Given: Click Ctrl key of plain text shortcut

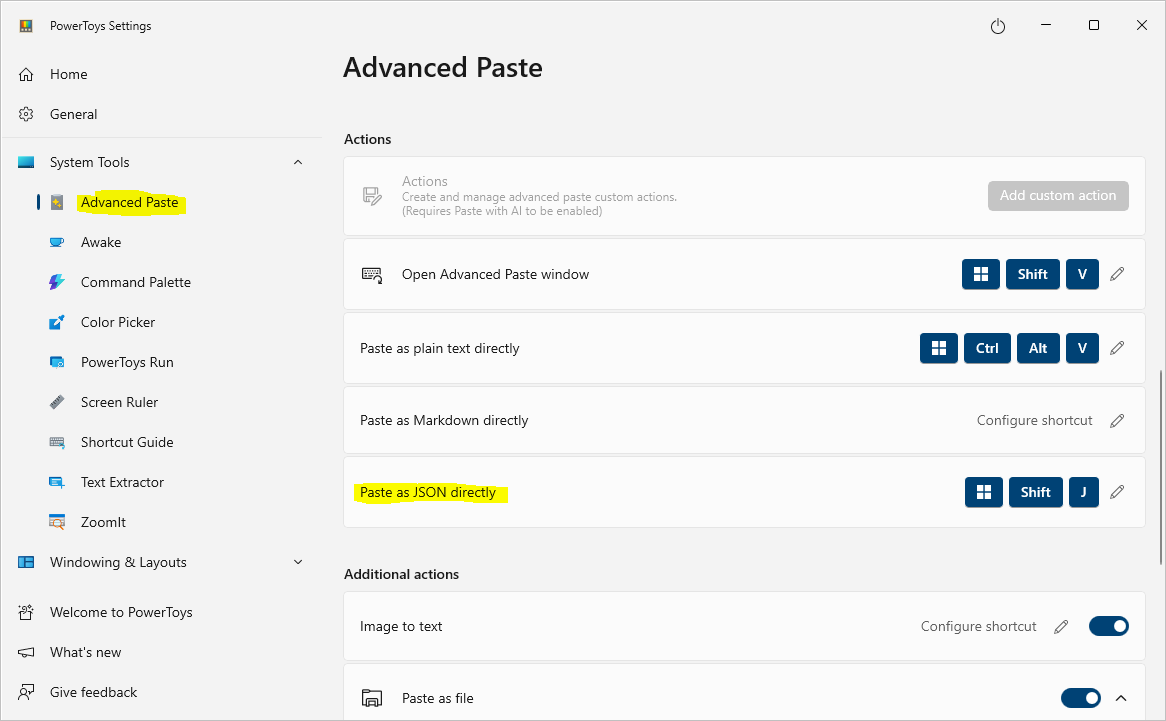Looking at the screenshot, I should coord(987,348).
